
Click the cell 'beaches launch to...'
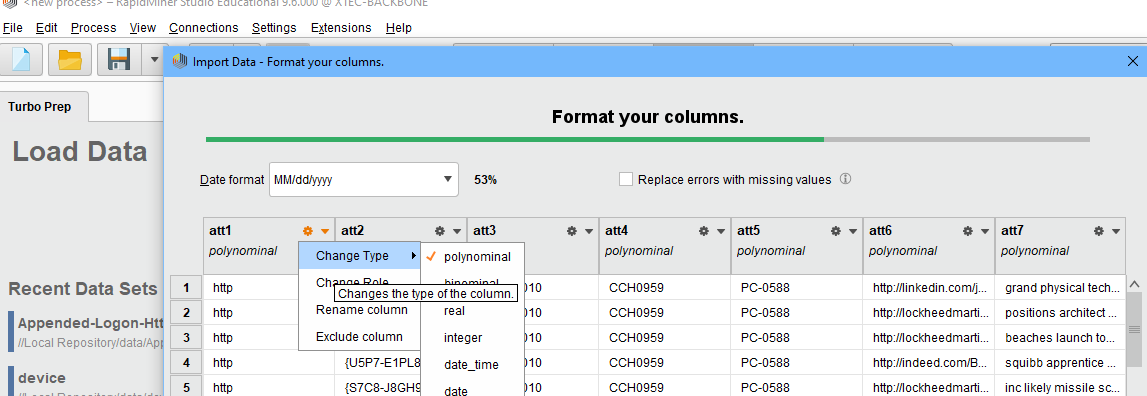(x=1061, y=337)
